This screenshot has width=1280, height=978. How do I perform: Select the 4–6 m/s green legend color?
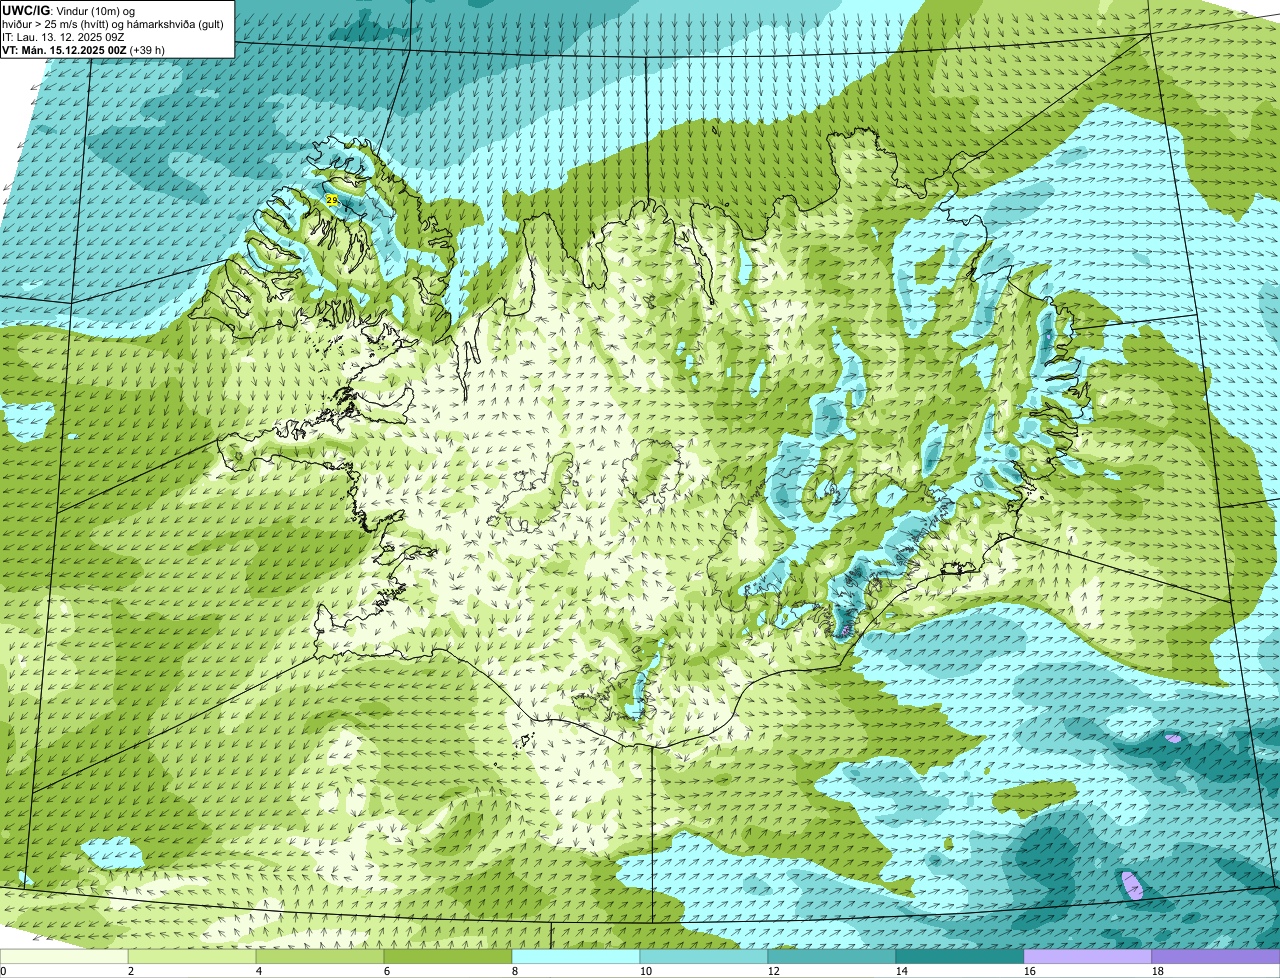320,957
